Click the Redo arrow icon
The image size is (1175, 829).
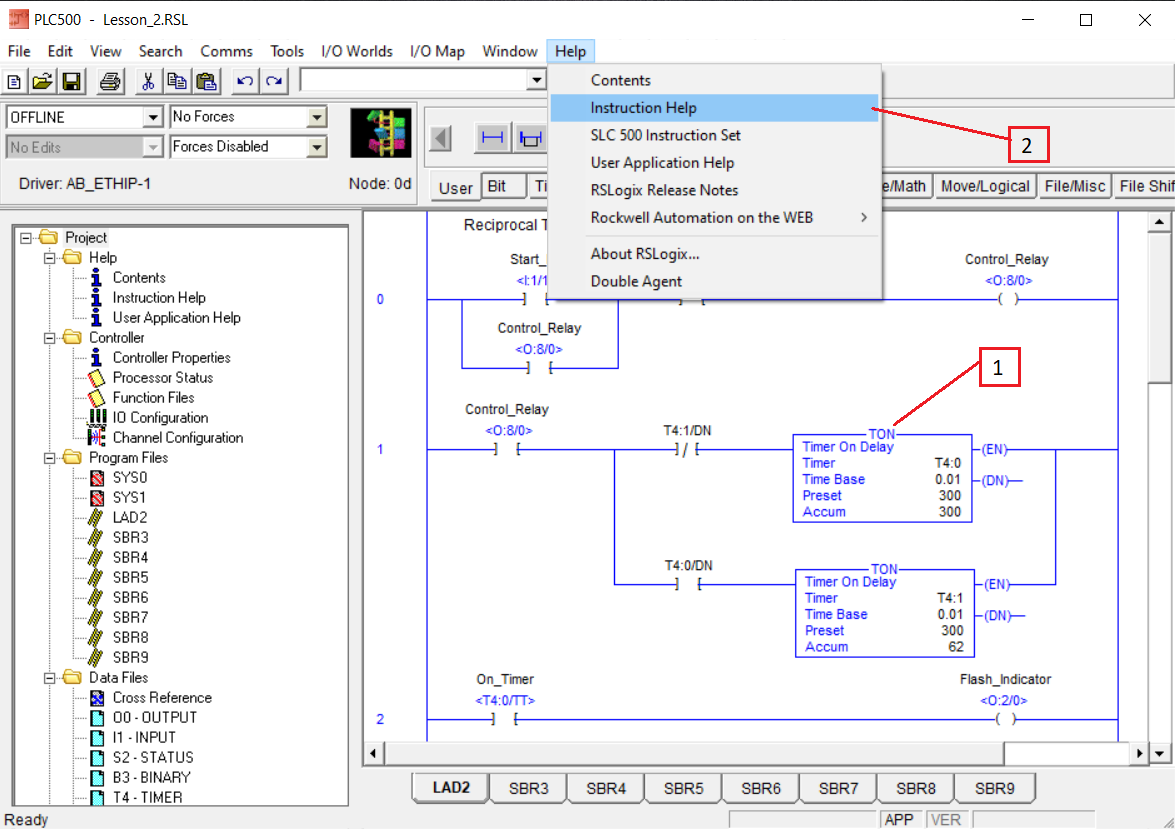pos(274,81)
